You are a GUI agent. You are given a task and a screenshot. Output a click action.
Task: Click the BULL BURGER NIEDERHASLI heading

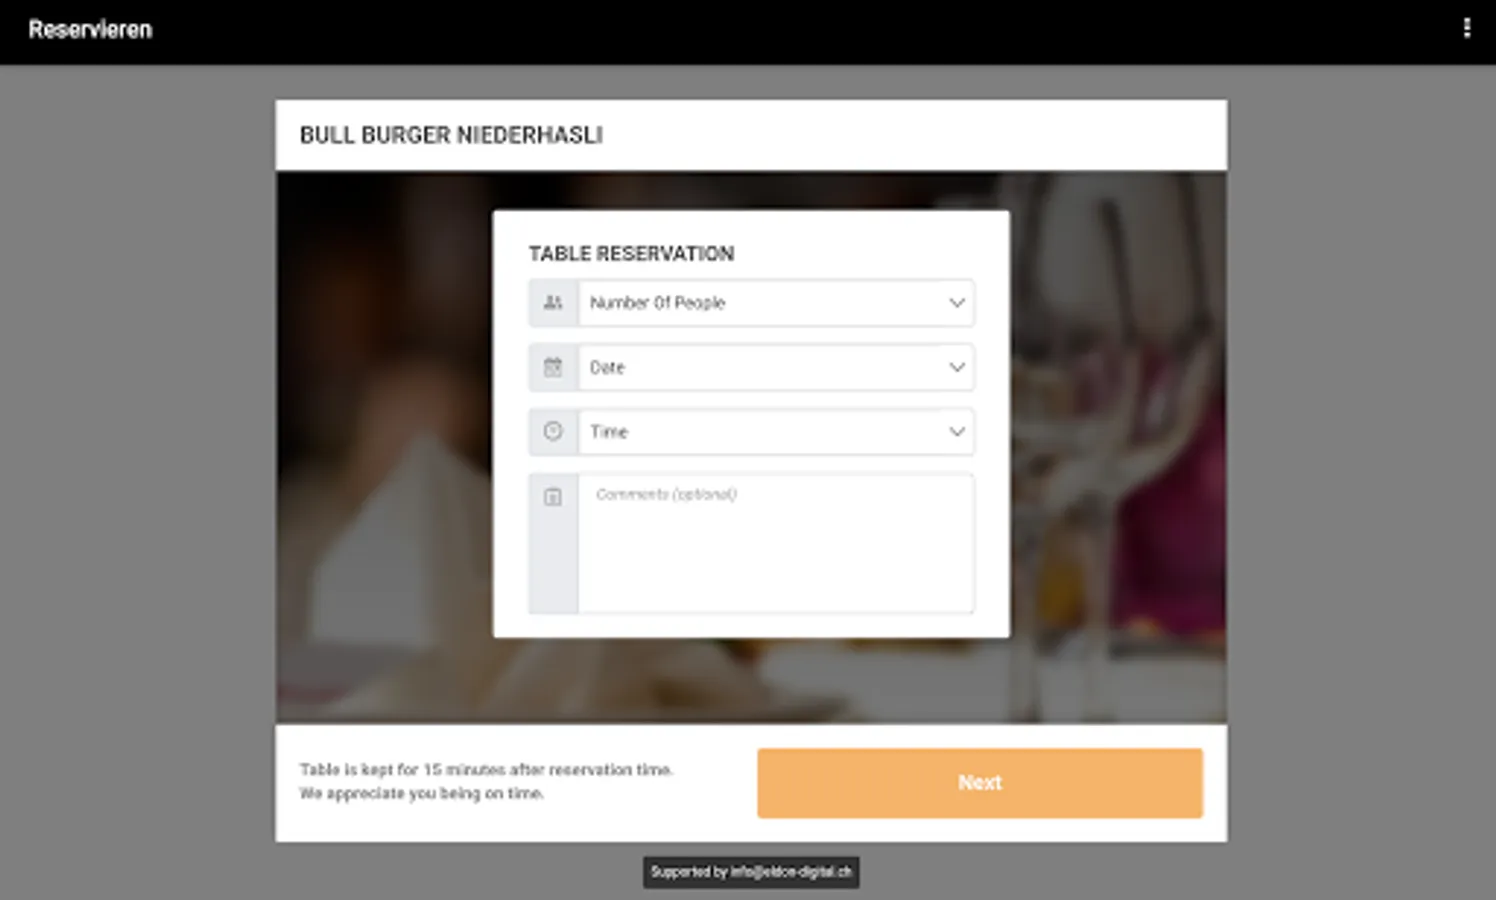(451, 135)
